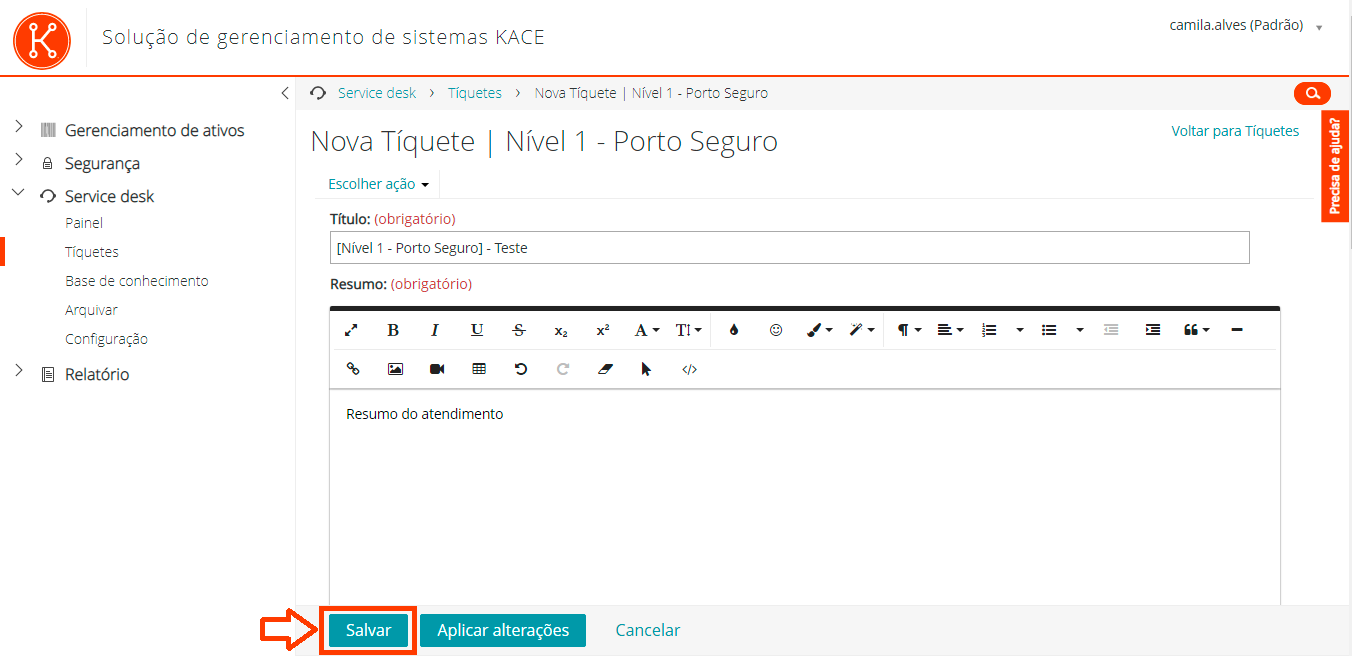Click the select all cursor icon
Viewport: 1352px width, 656px height.
pyautogui.click(x=646, y=369)
